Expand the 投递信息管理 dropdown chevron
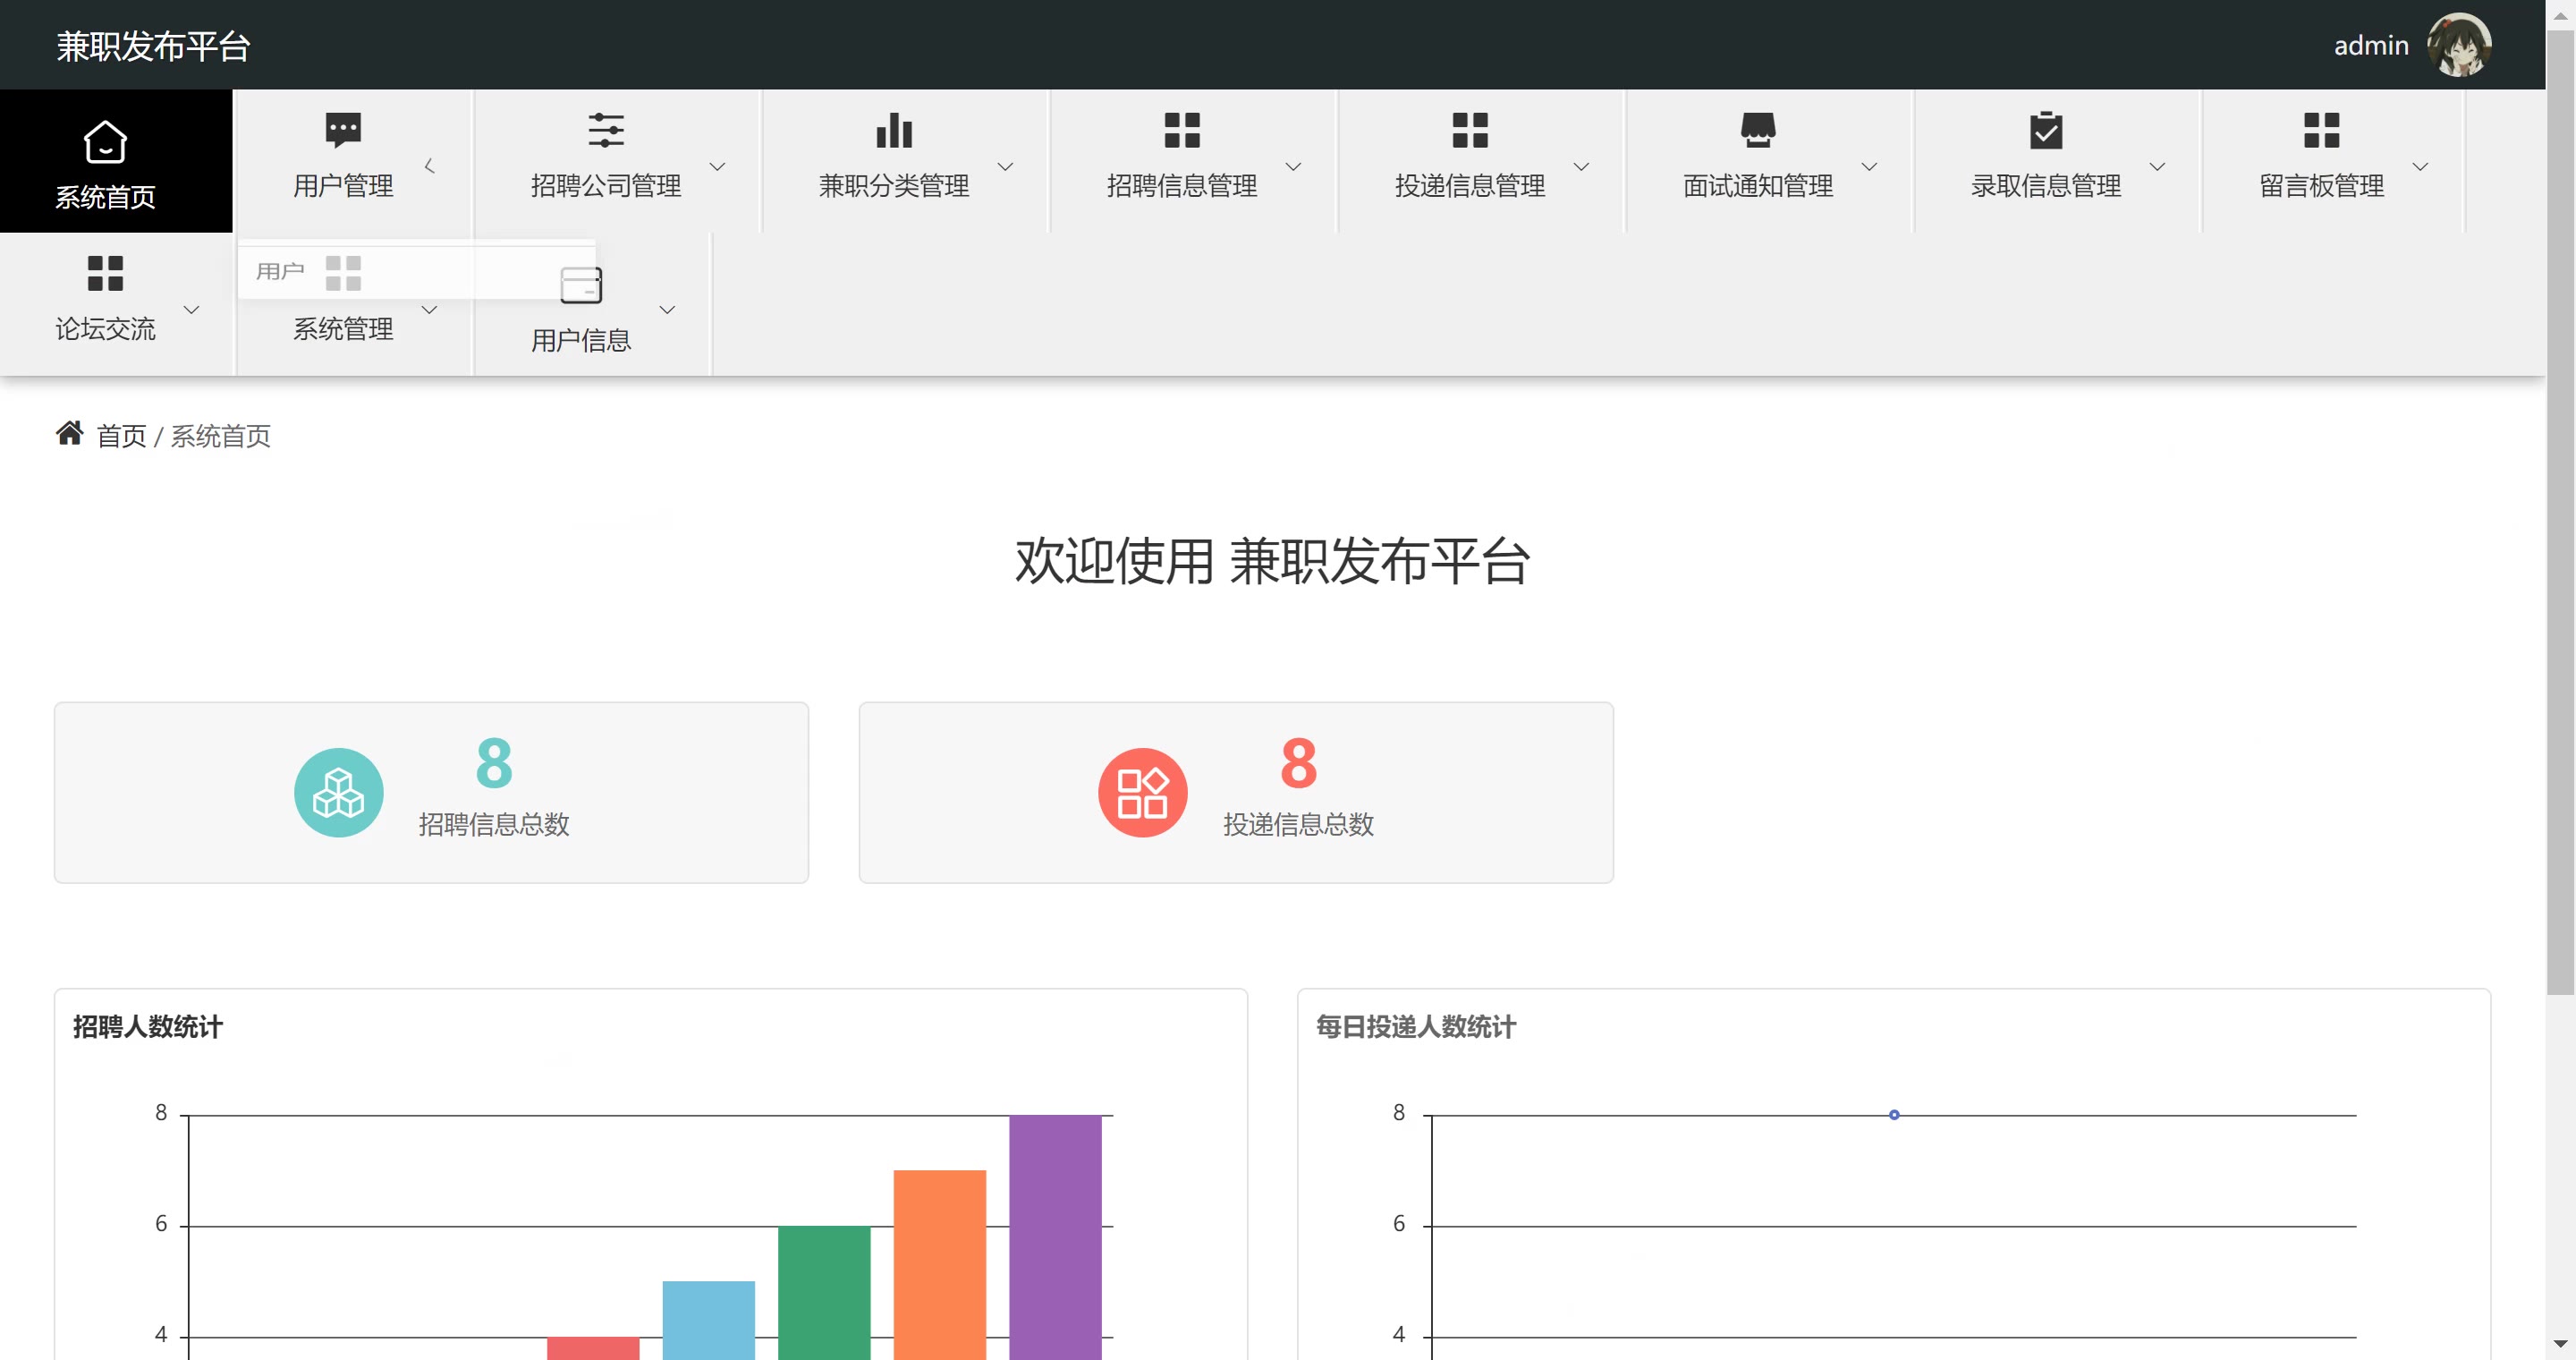 point(1581,166)
